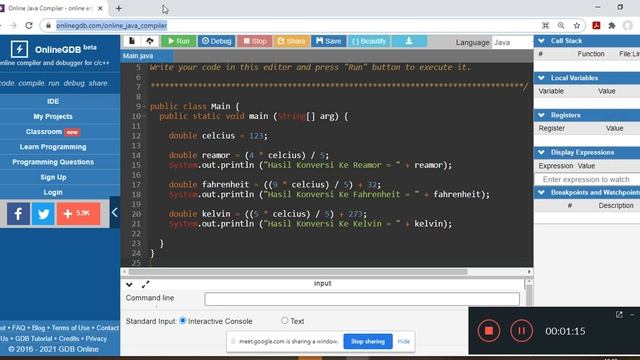The height and width of the screenshot is (360, 640).
Task: Open the Credits footer link
Action: [69, 338]
